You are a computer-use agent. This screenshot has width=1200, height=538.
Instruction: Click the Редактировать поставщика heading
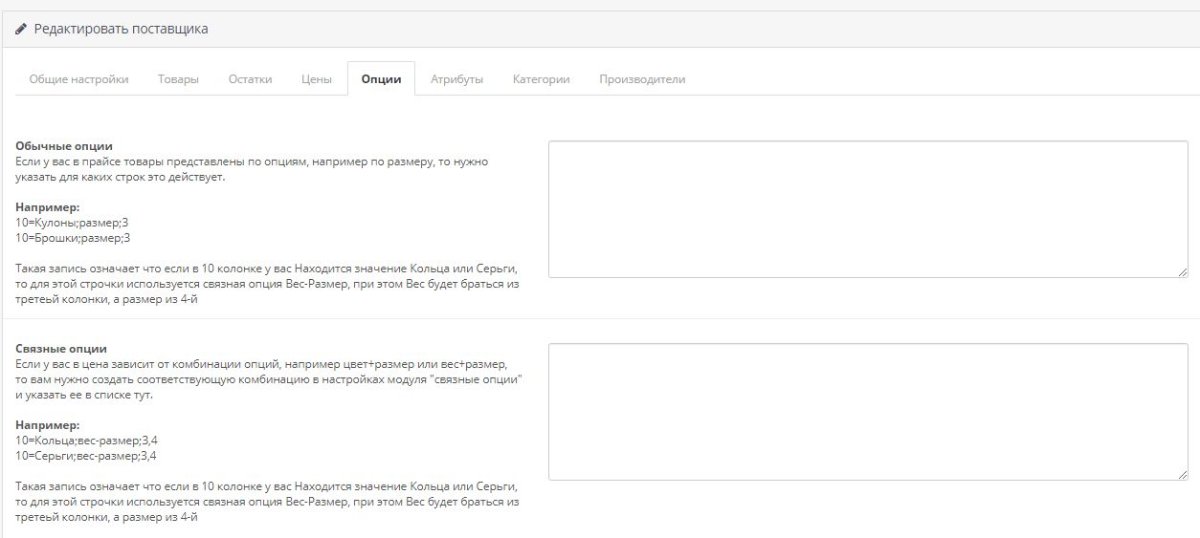121,30
